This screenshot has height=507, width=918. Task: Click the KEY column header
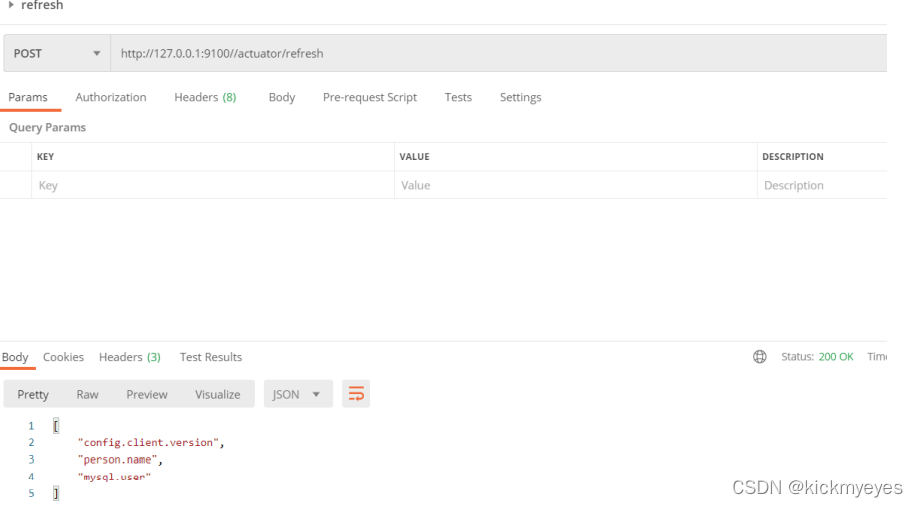(45, 156)
